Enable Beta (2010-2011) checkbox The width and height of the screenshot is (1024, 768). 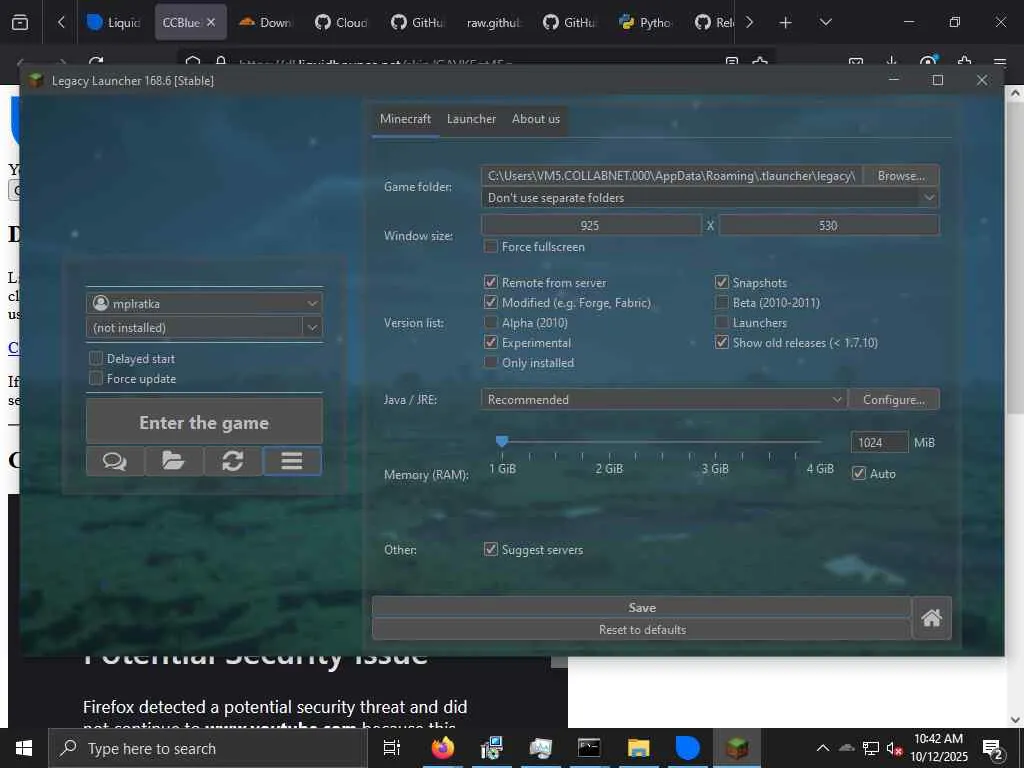coord(722,302)
